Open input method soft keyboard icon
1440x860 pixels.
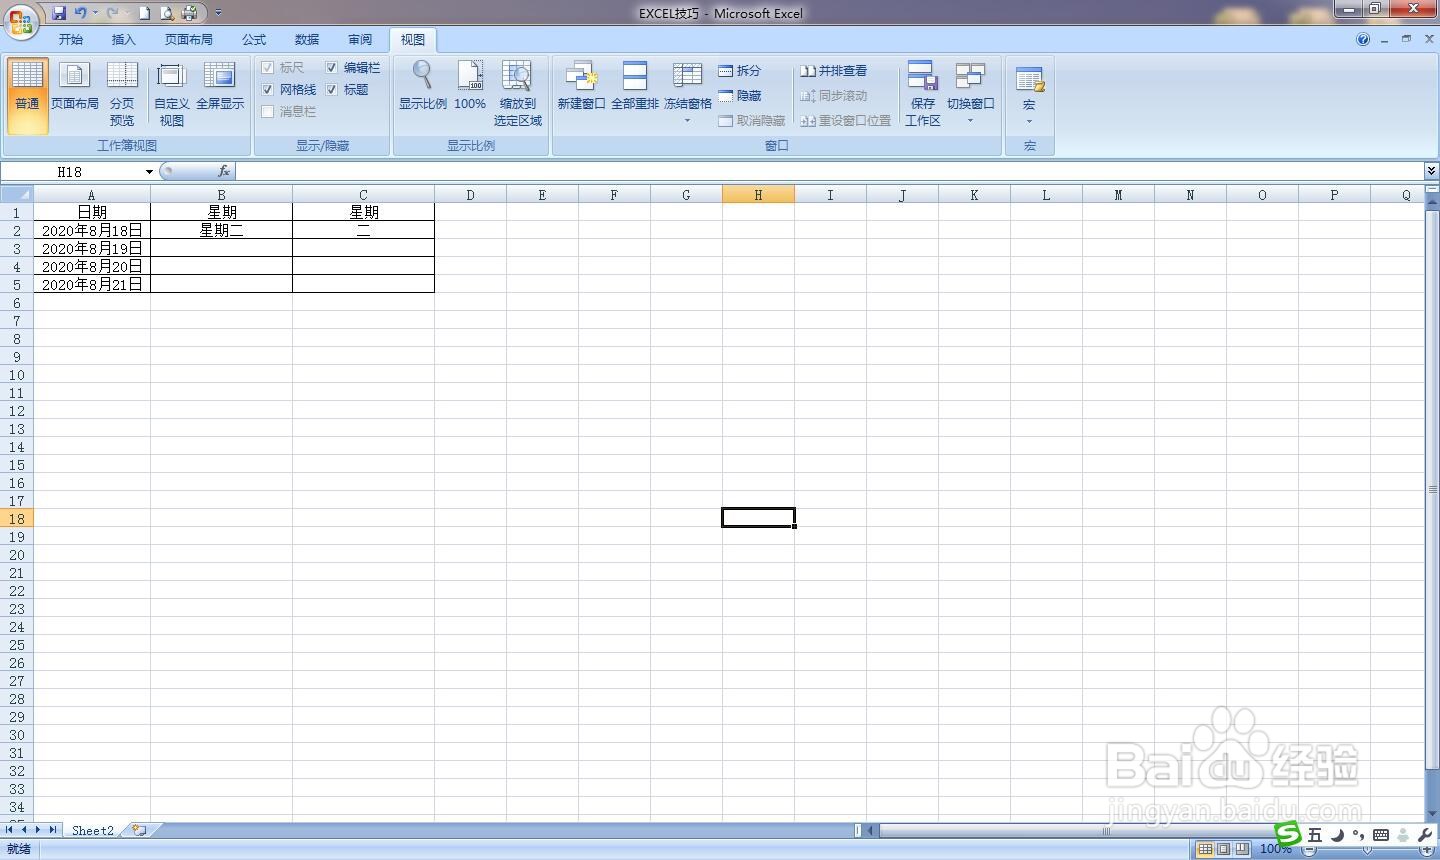click(1381, 835)
